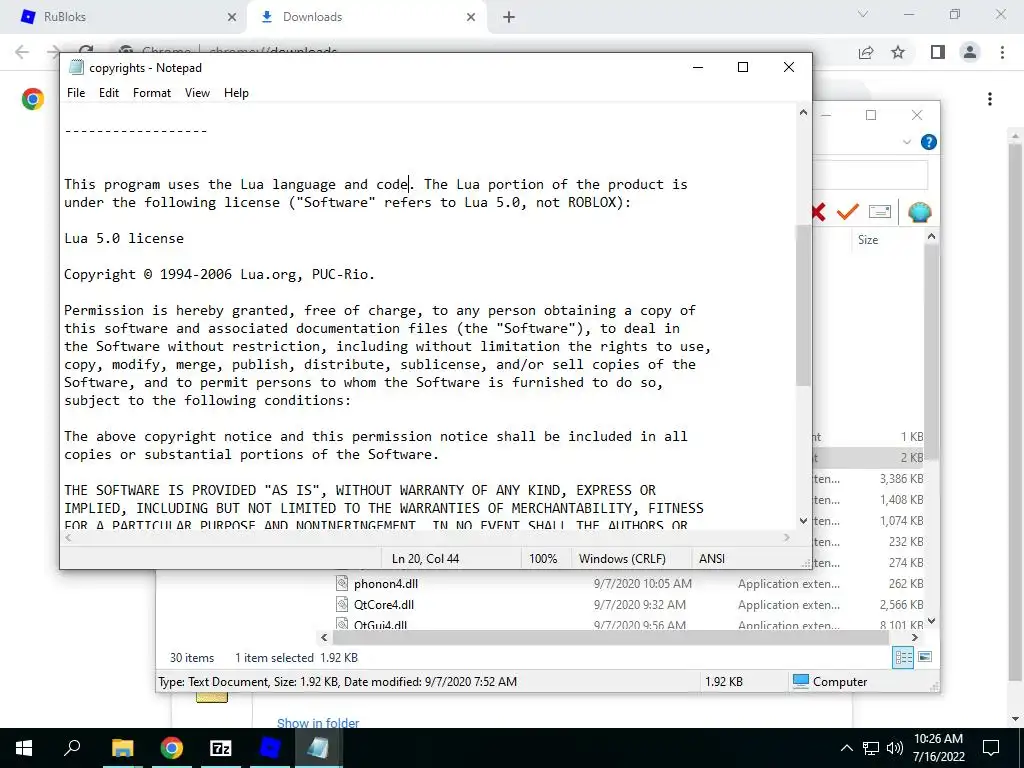Click the volume icon in system tray
The height and width of the screenshot is (768, 1024).
(x=895, y=748)
